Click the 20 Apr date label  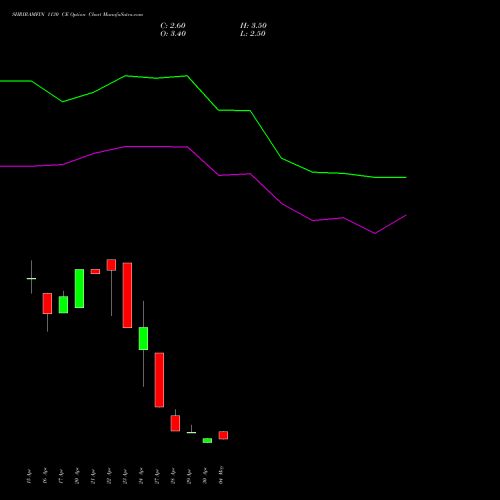[x=77, y=476]
